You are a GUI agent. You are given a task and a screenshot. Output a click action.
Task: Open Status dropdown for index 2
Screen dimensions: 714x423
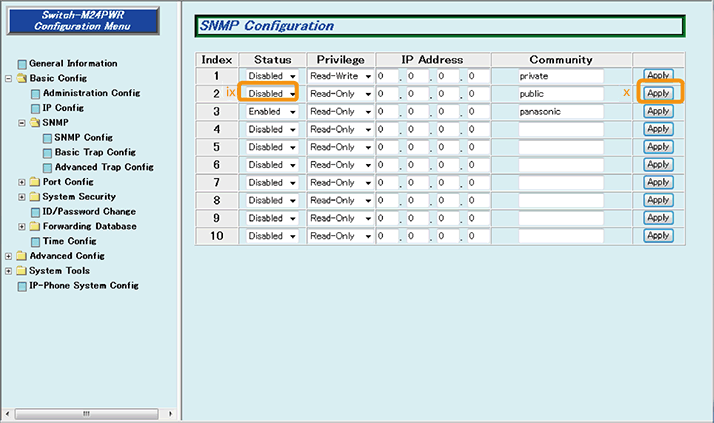[271, 93]
